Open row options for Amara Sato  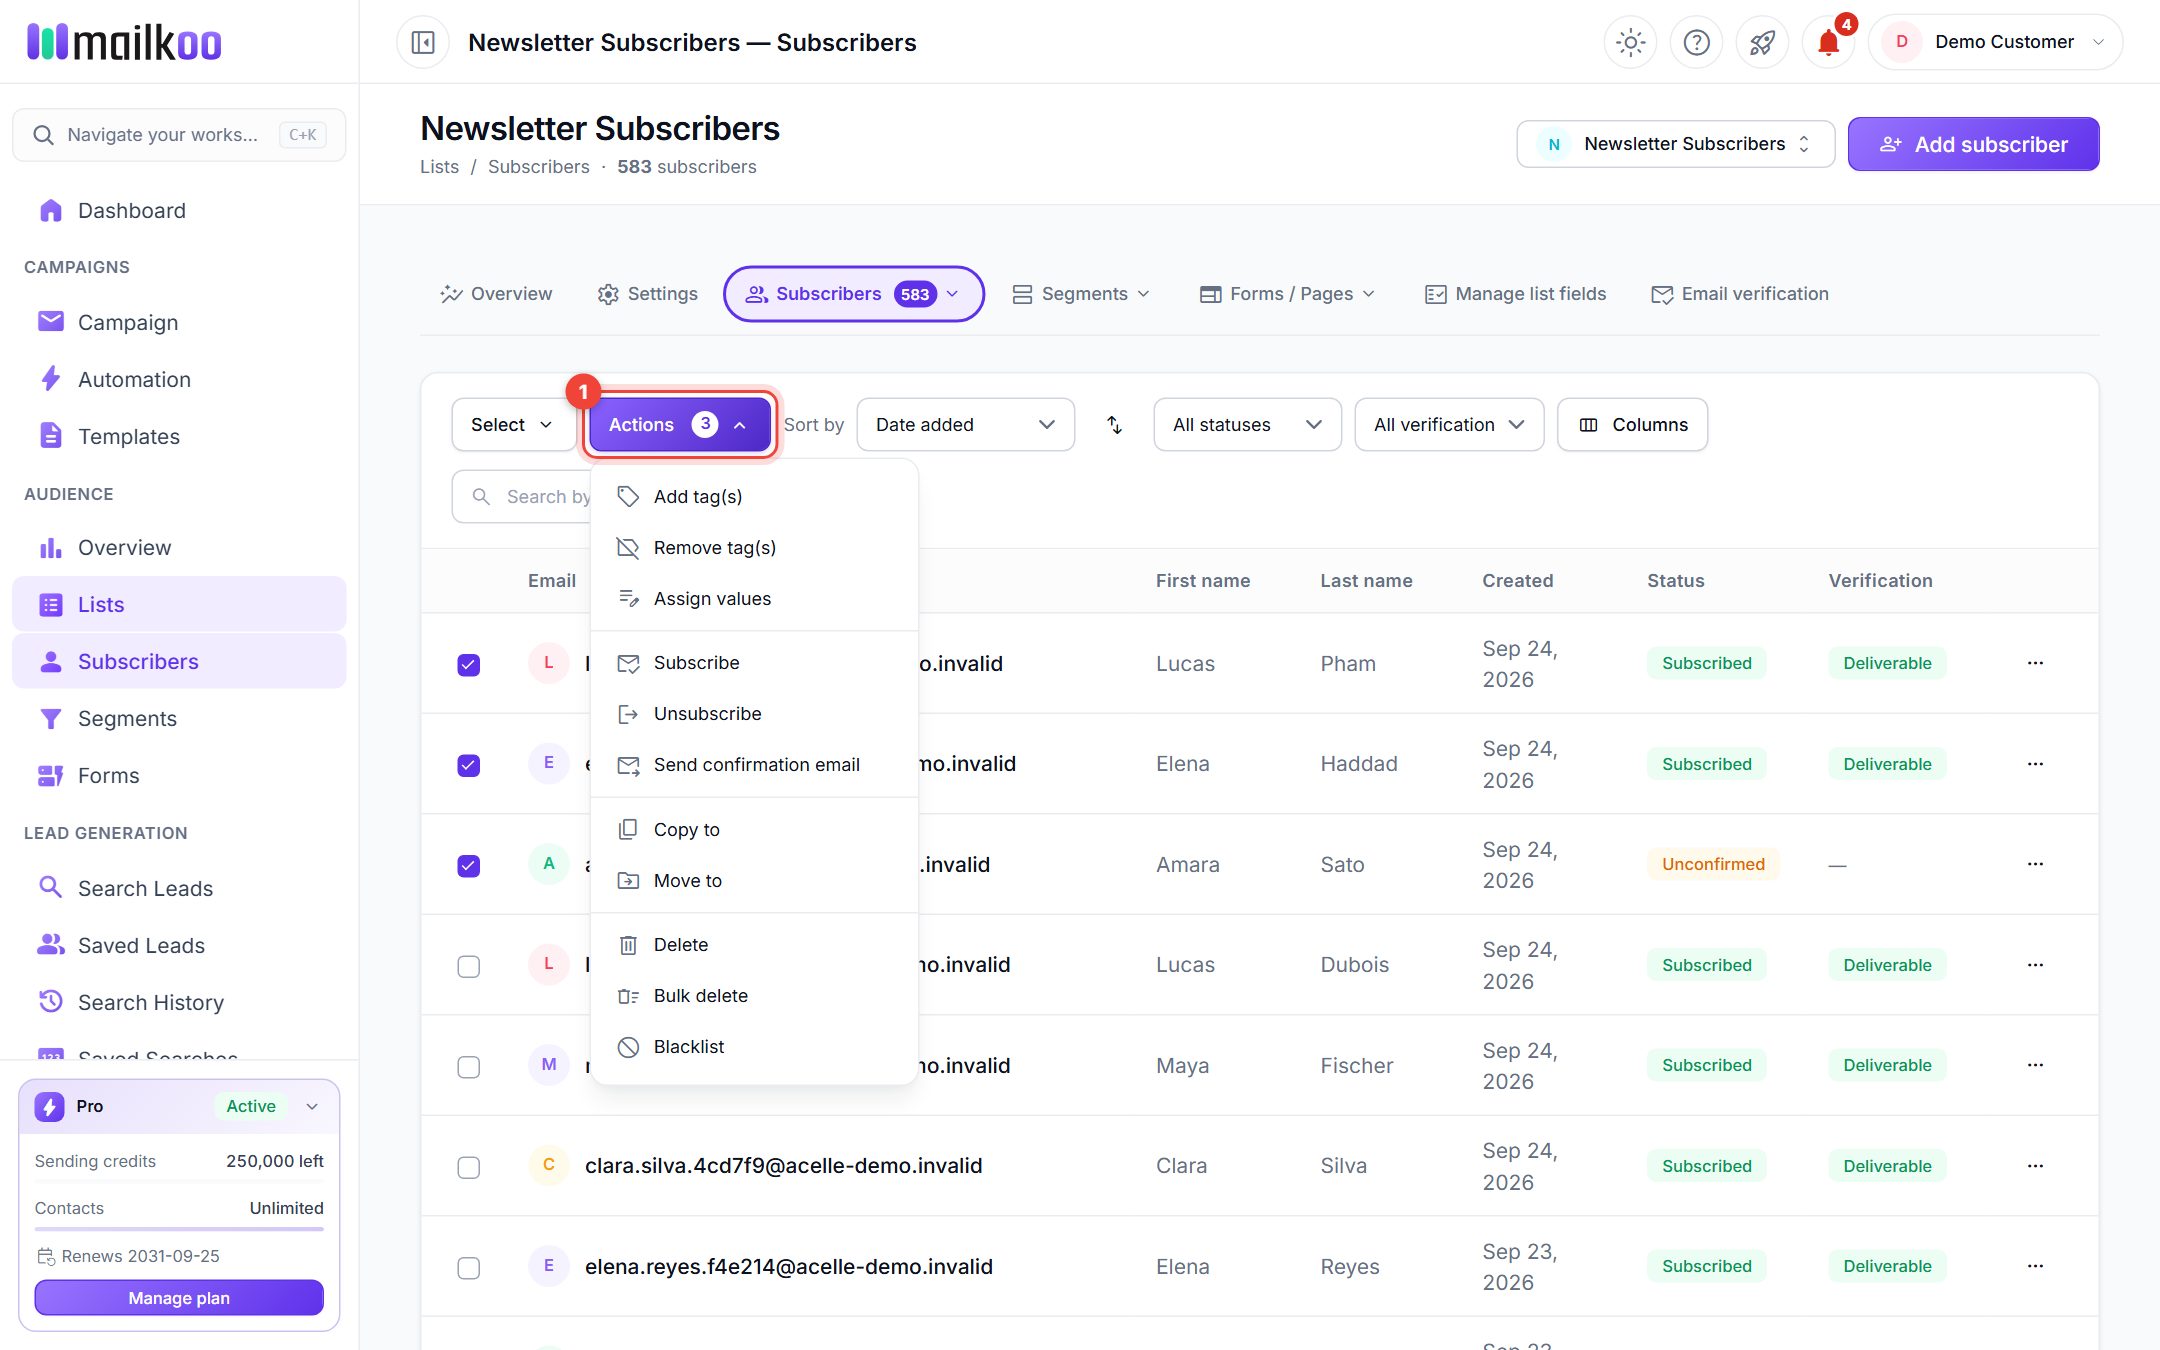(x=2035, y=864)
